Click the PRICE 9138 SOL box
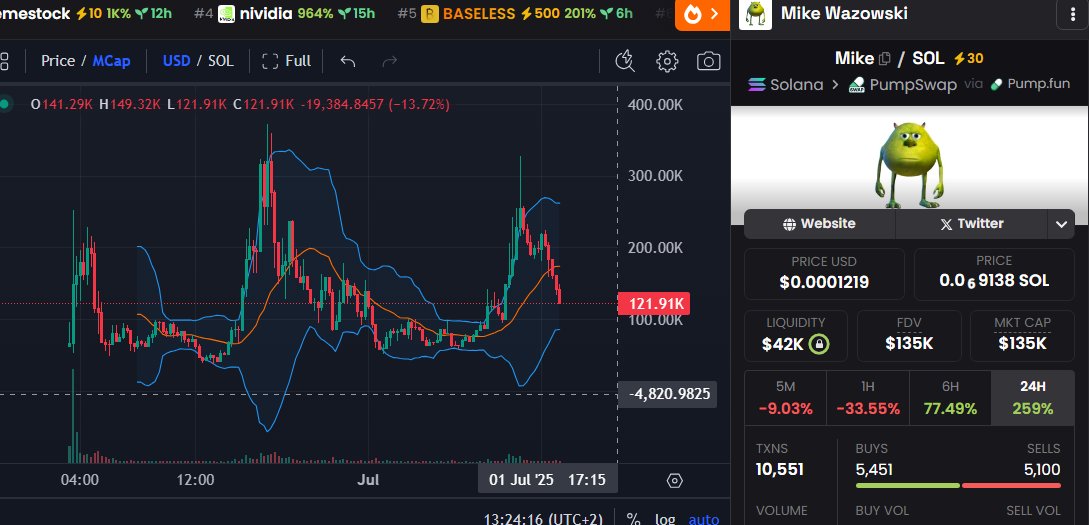Image resolution: width=1089 pixels, height=525 pixels. click(994, 274)
